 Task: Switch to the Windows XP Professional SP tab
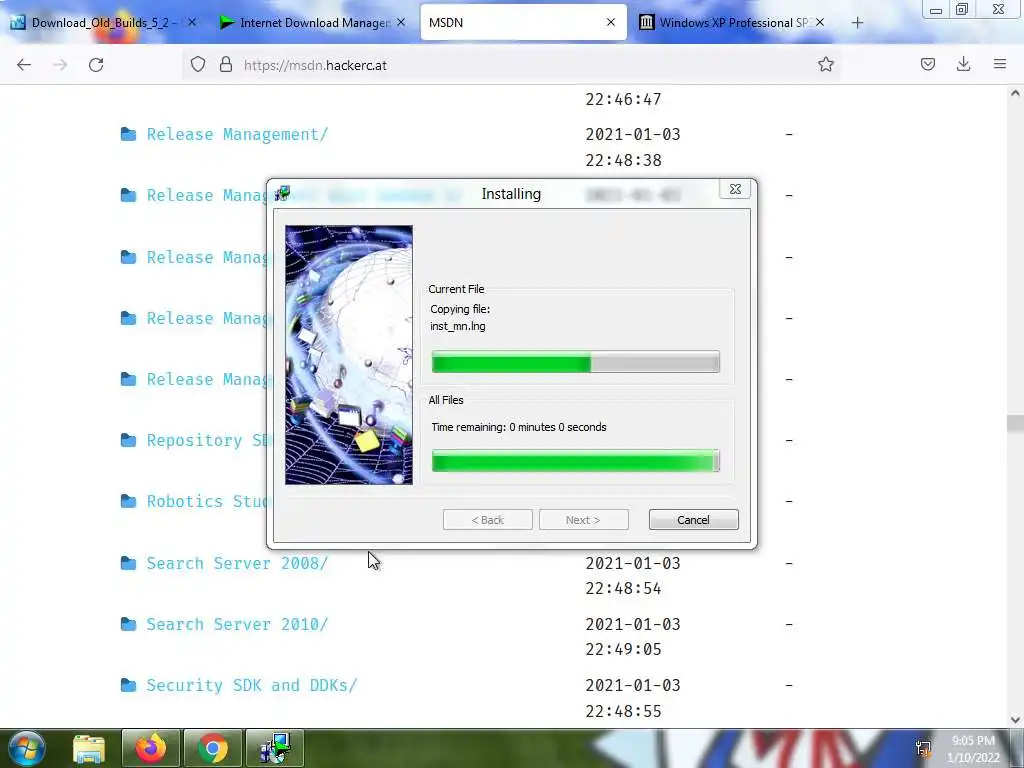(731, 23)
